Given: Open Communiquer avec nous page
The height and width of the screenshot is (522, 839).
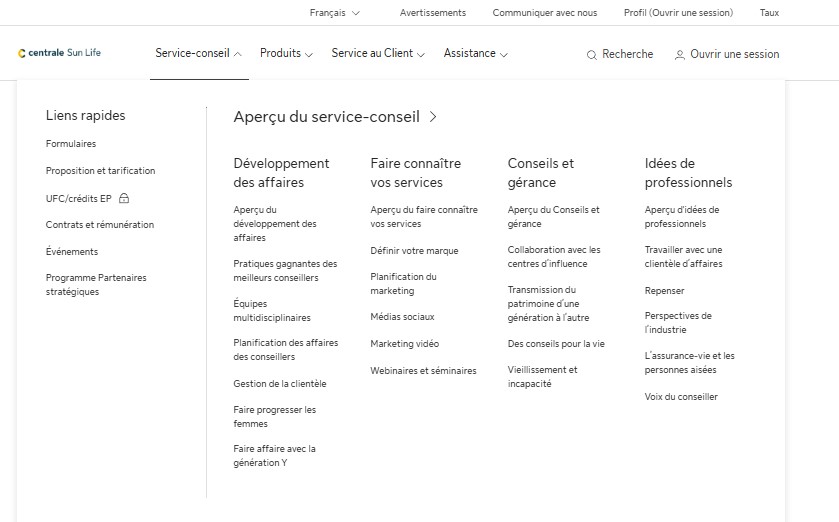Looking at the screenshot, I should pos(544,13).
